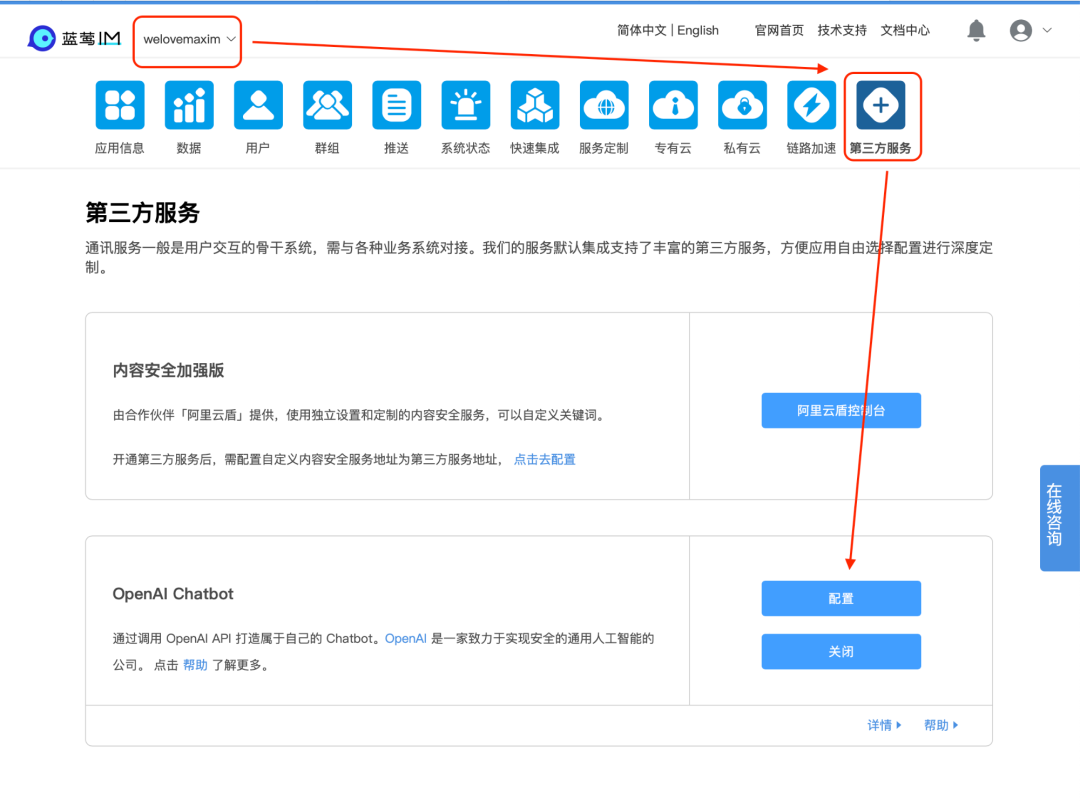Screen dimensions: 1080x805
Task: Expand 帮助 at card footer
Action: (941, 725)
